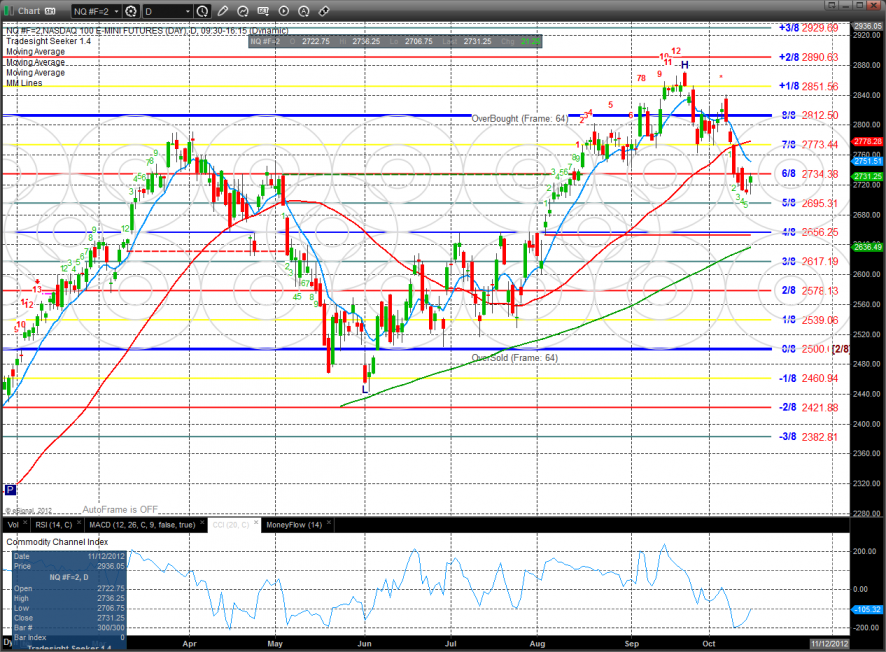
Task: Click the third Moving Average study label
Action: [36, 73]
